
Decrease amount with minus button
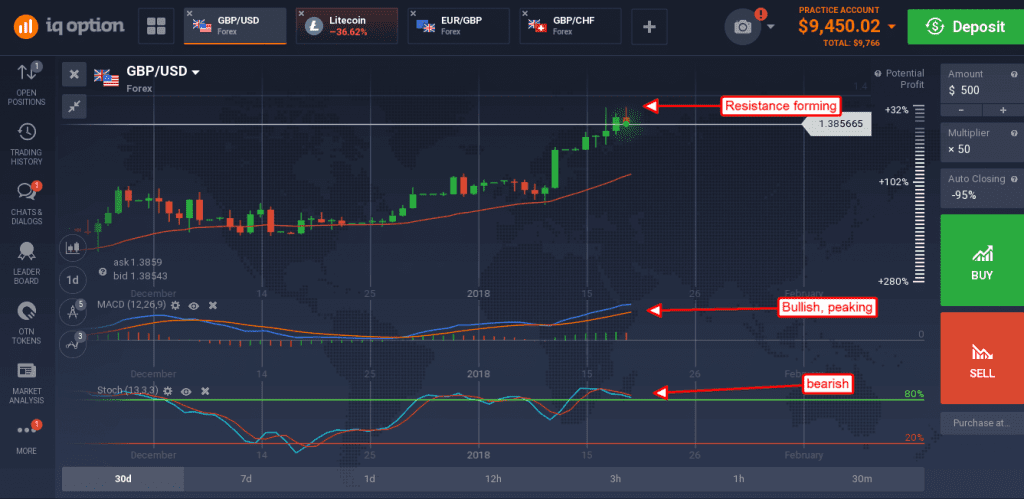tap(961, 110)
